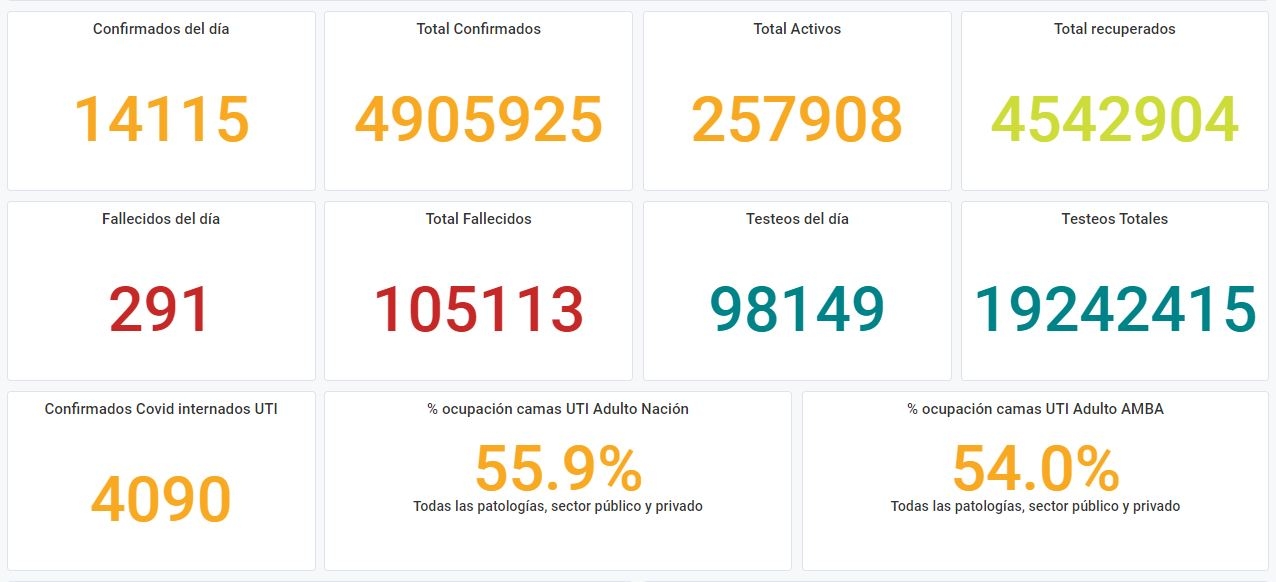Click the 4905925 total confirmed number
The width and height of the screenshot is (1276, 582).
tap(479, 119)
